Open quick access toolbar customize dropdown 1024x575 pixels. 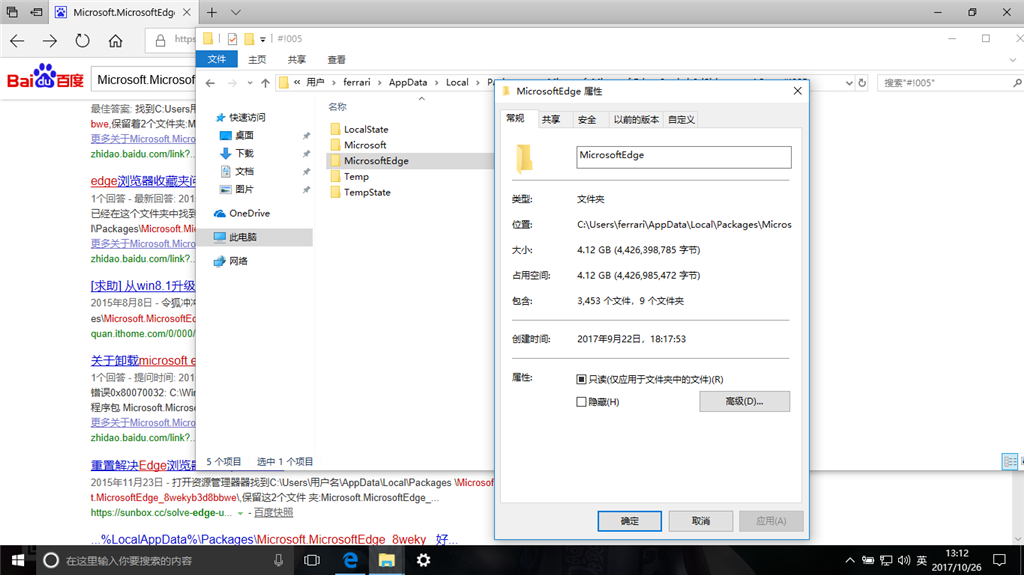coord(263,39)
